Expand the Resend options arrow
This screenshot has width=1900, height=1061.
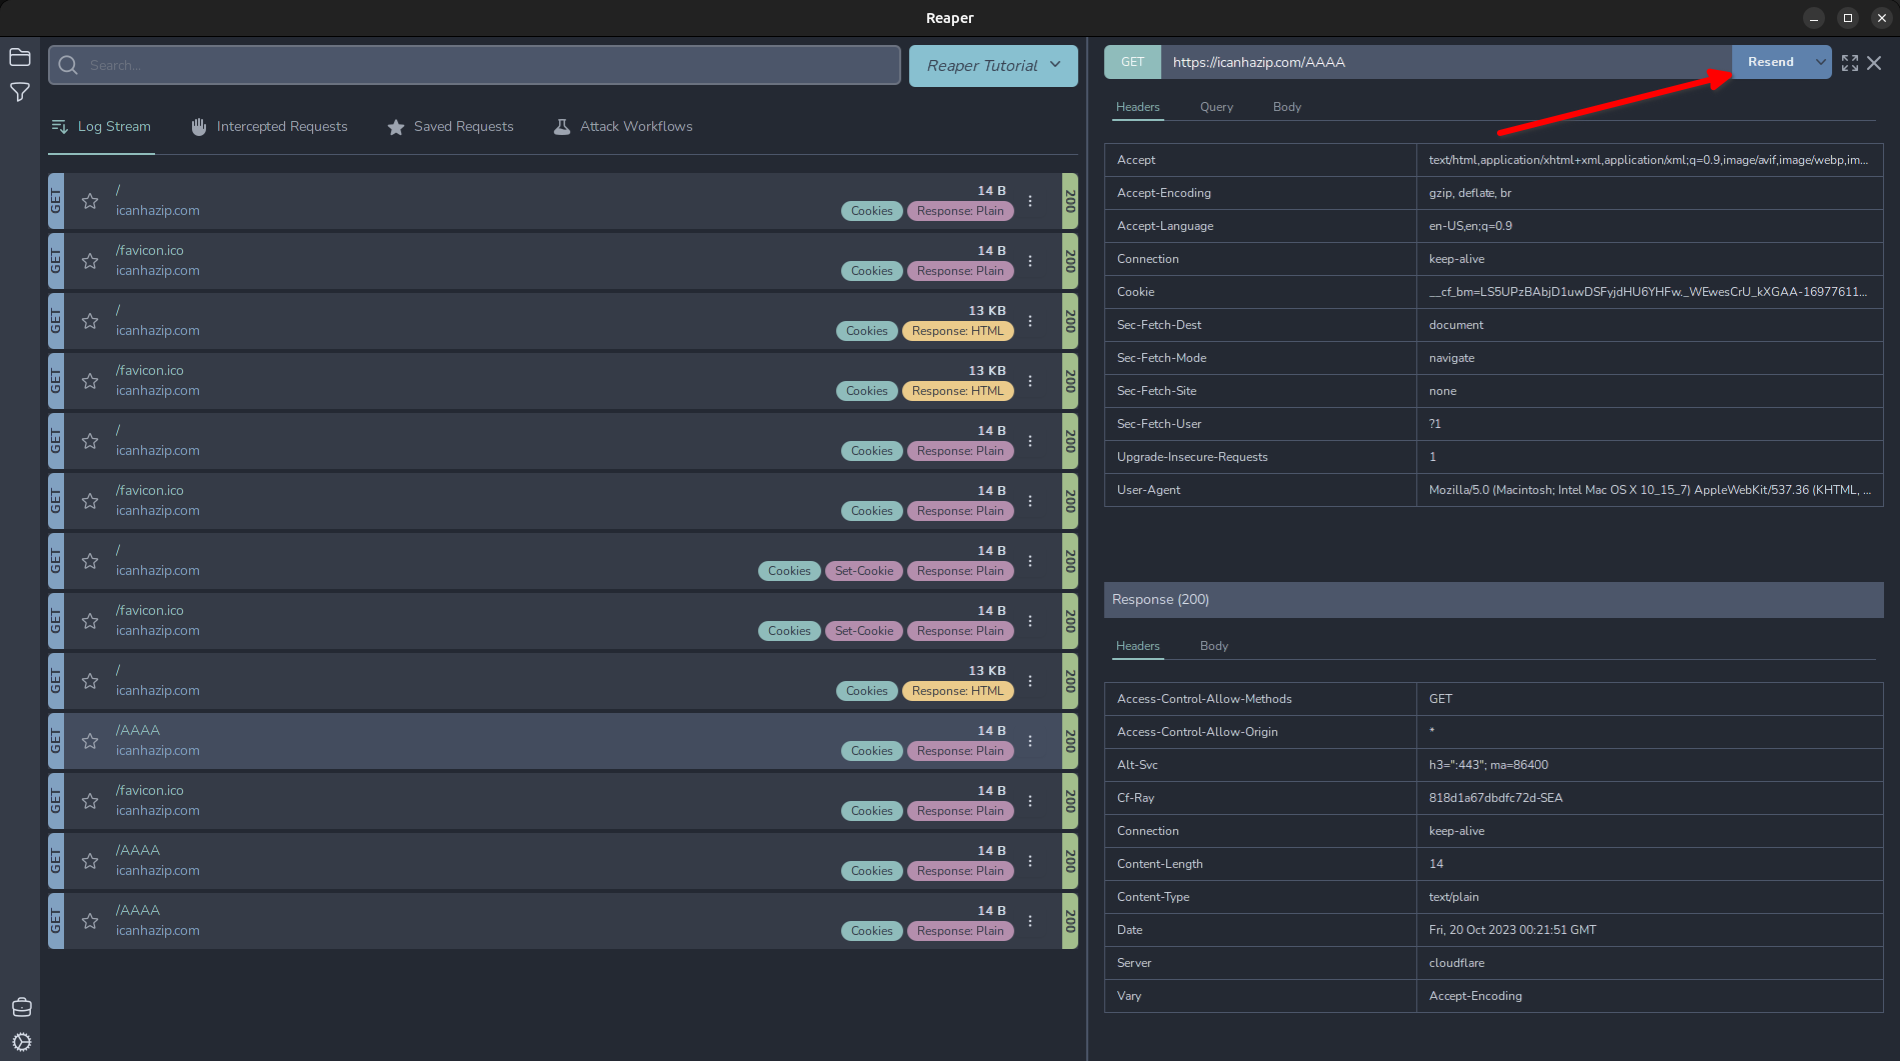coord(1821,62)
